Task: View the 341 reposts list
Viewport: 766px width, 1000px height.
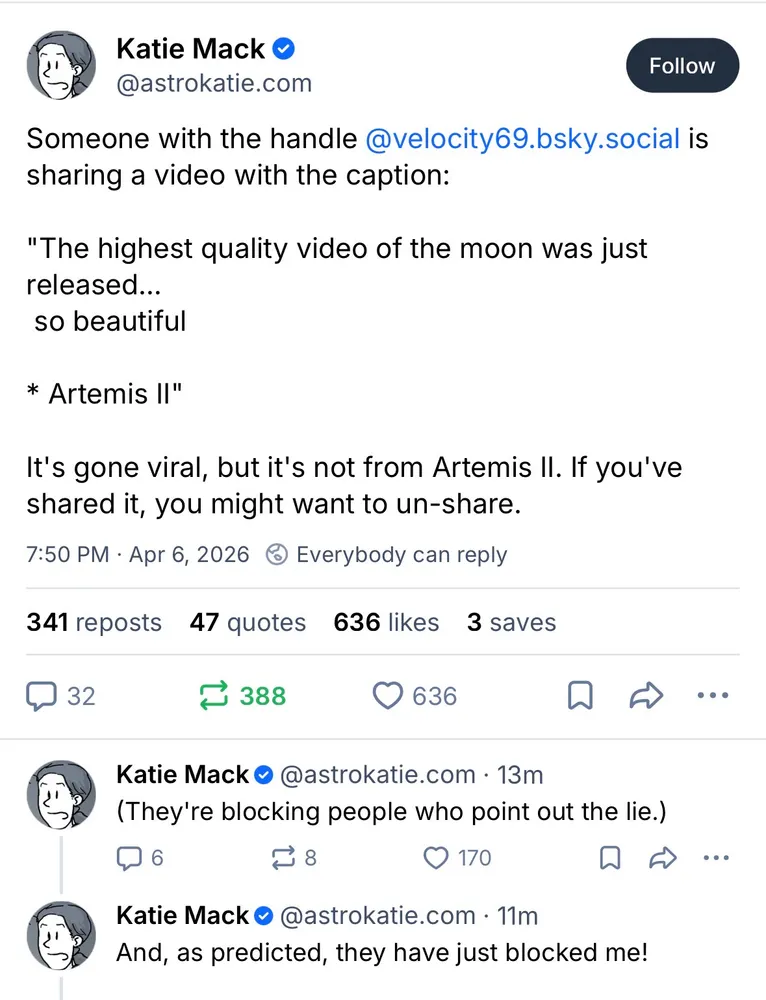Action: click(x=94, y=622)
